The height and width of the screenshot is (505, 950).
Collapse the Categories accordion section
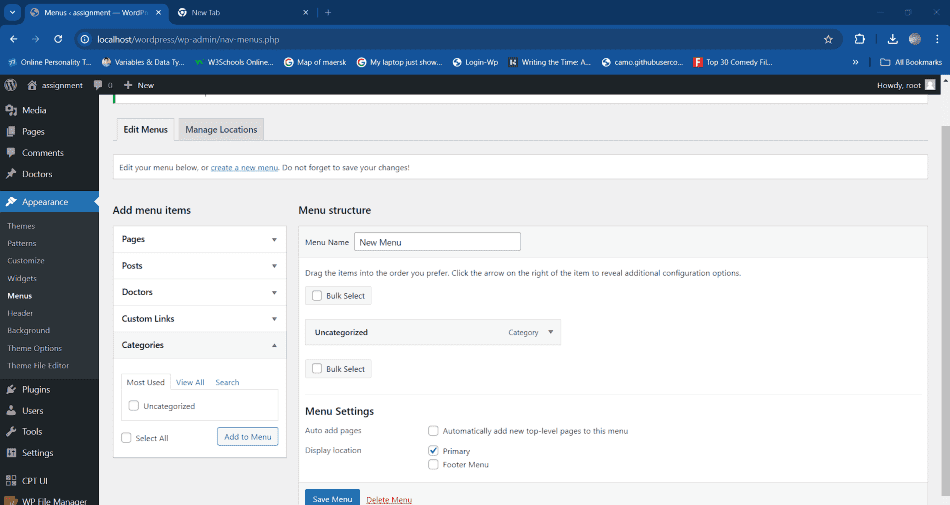pyautogui.click(x=200, y=345)
